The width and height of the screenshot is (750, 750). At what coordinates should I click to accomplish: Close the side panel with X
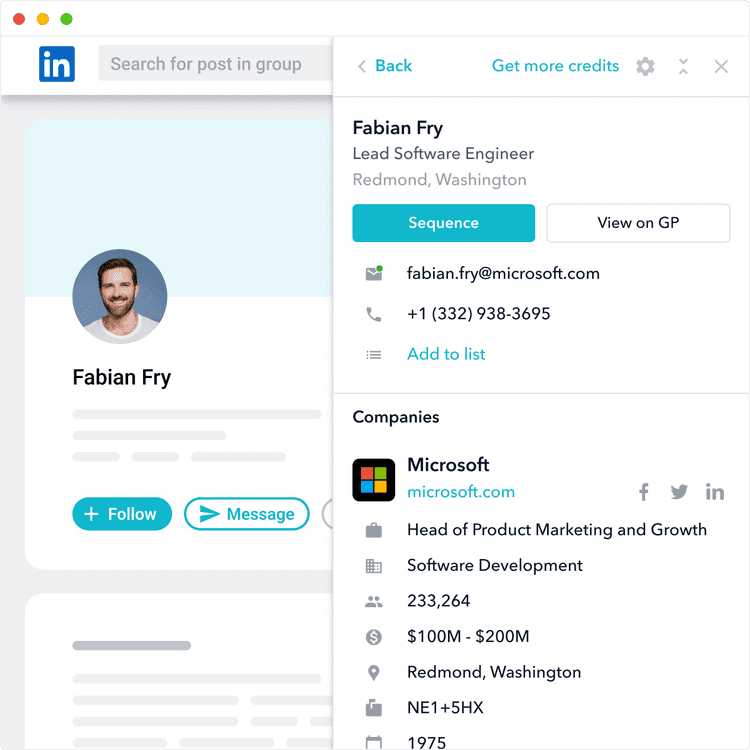click(x=721, y=66)
